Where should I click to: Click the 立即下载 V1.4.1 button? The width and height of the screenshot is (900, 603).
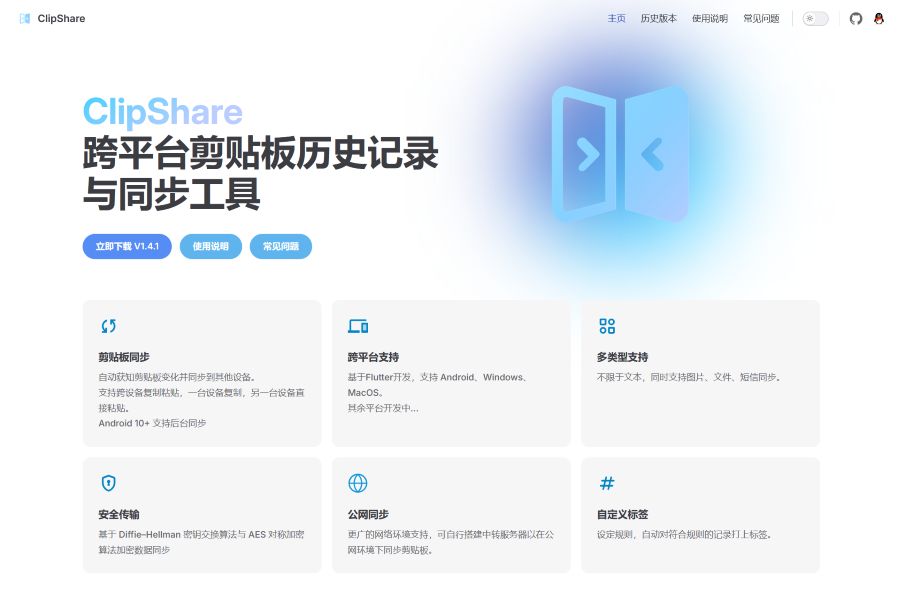click(127, 246)
